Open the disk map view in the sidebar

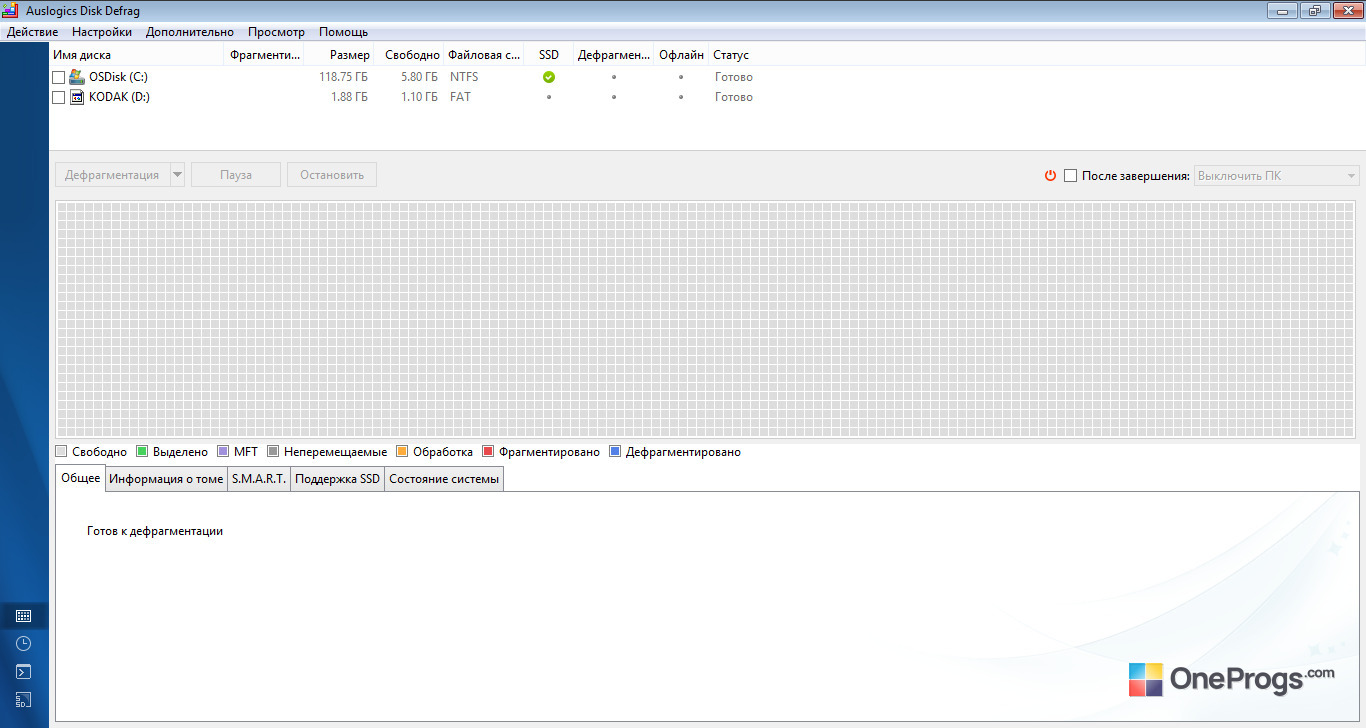24,616
